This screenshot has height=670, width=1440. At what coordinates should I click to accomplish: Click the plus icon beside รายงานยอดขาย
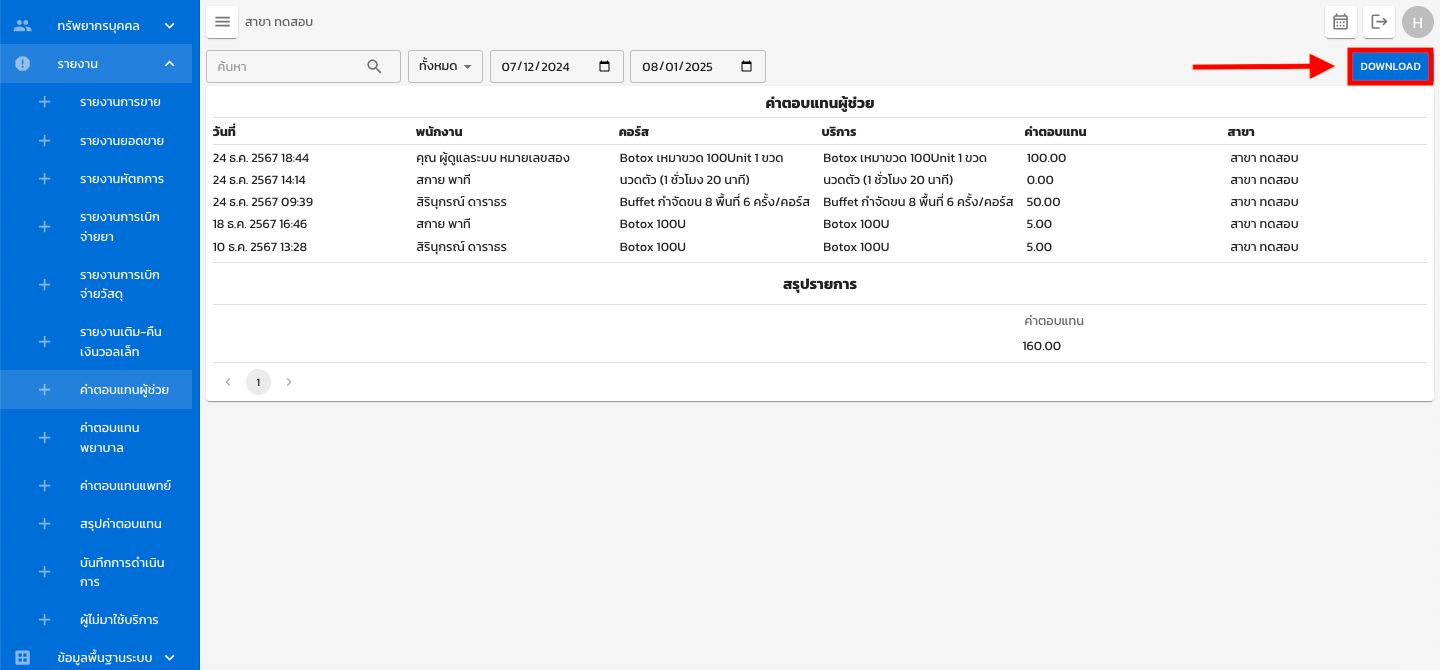[x=44, y=141]
